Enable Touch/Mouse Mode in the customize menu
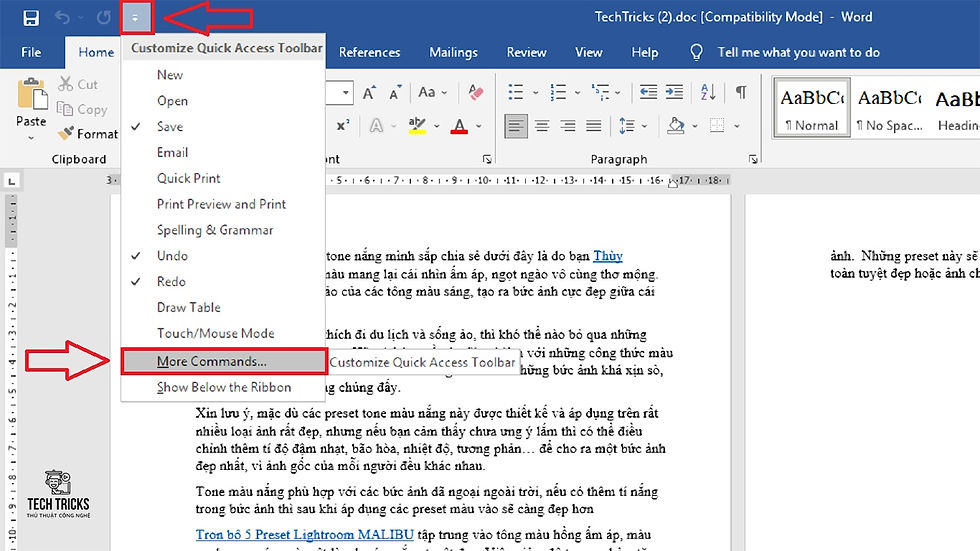This screenshot has width=980, height=551. click(223, 333)
